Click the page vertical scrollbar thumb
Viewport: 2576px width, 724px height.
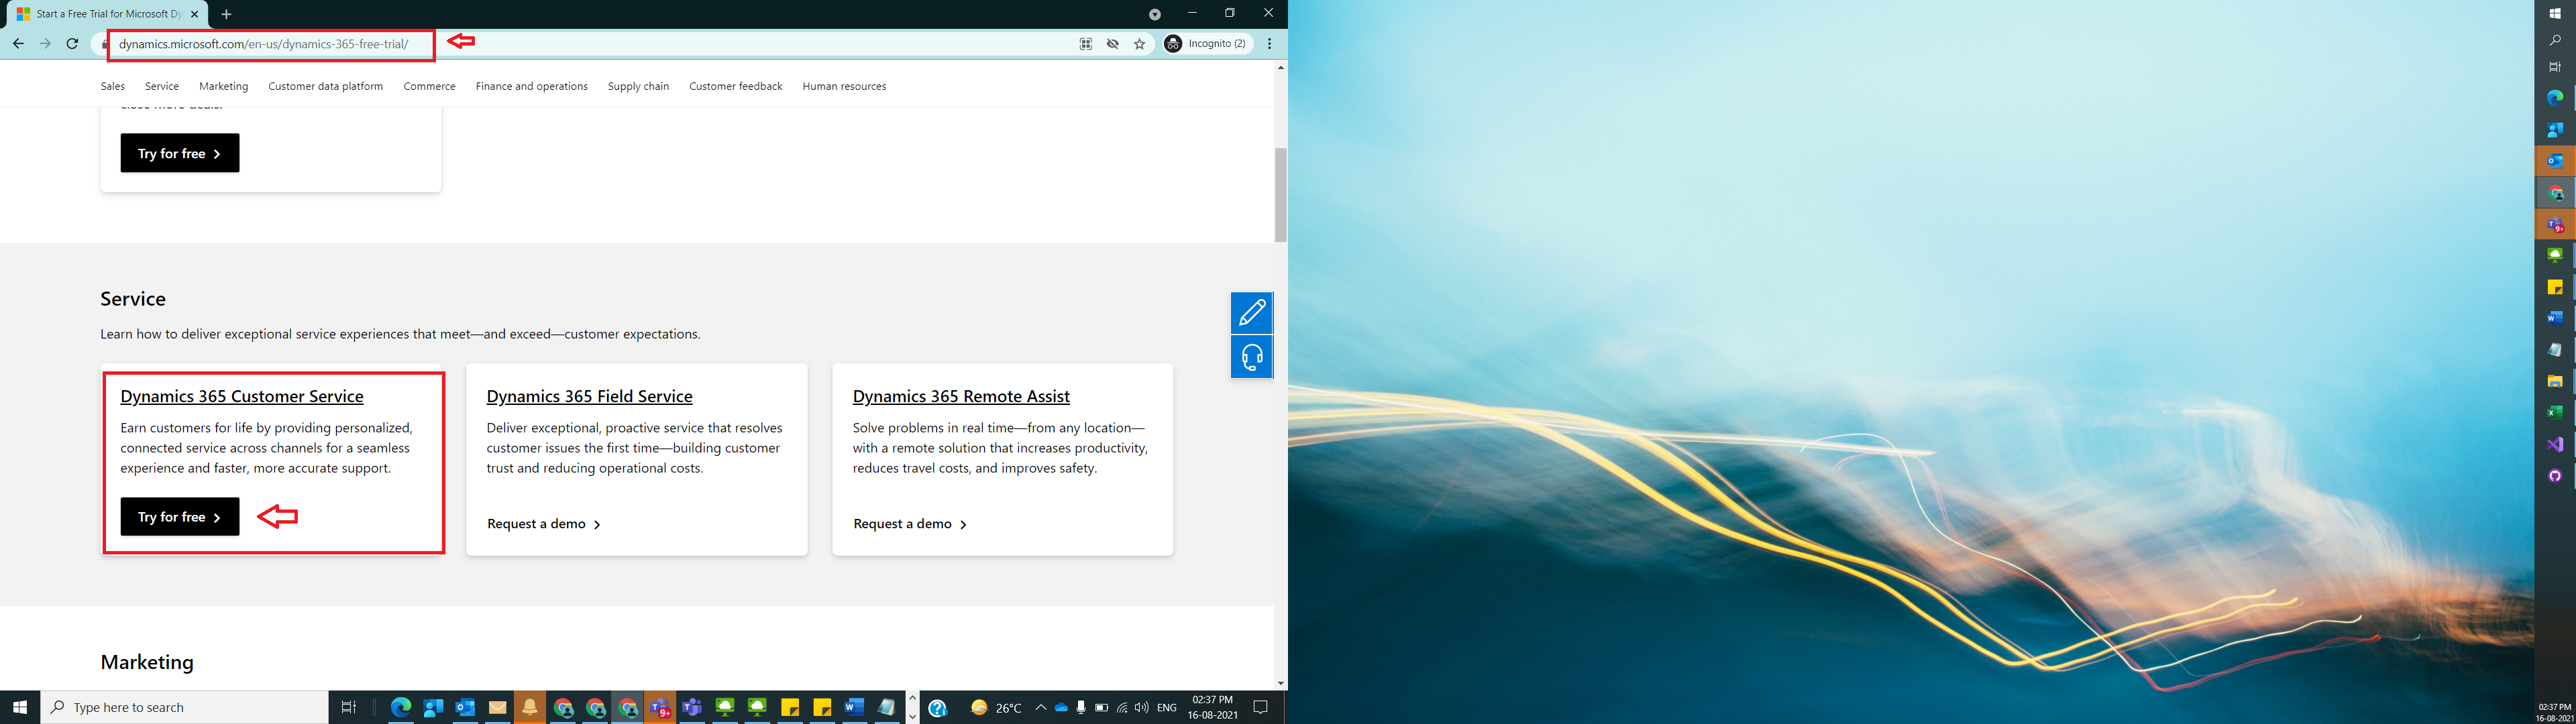(1280, 195)
